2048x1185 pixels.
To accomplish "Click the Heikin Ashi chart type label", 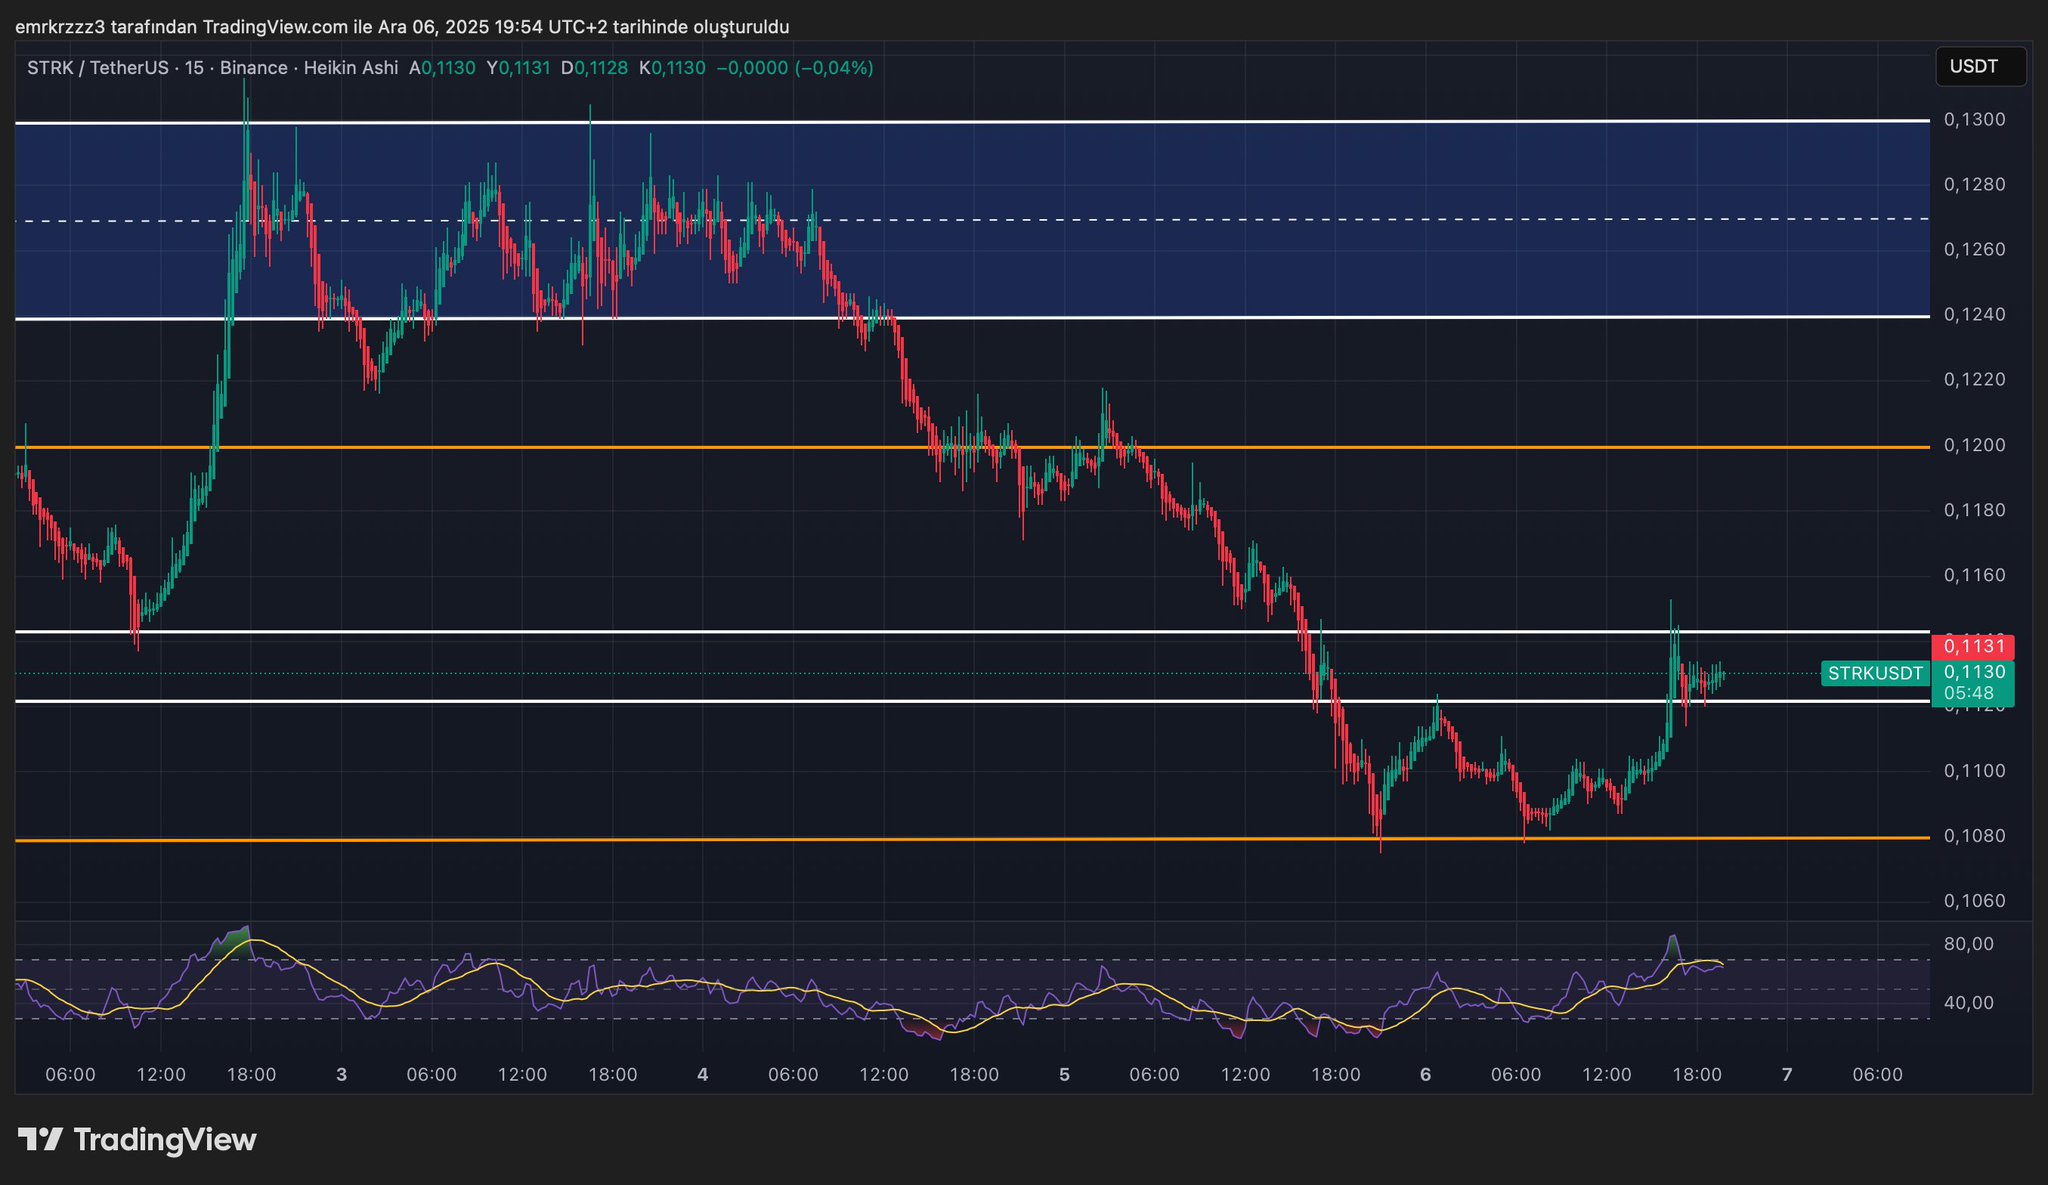I will [x=350, y=68].
